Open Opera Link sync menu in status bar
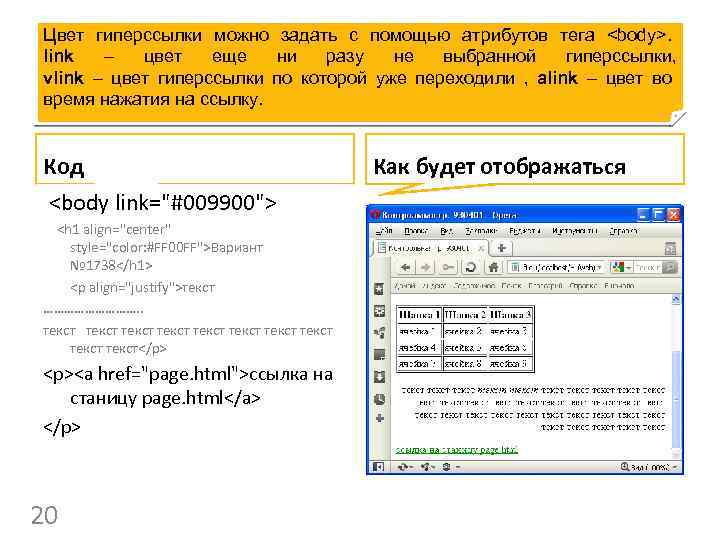The width and height of the screenshot is (720, 540). [405, 467]
